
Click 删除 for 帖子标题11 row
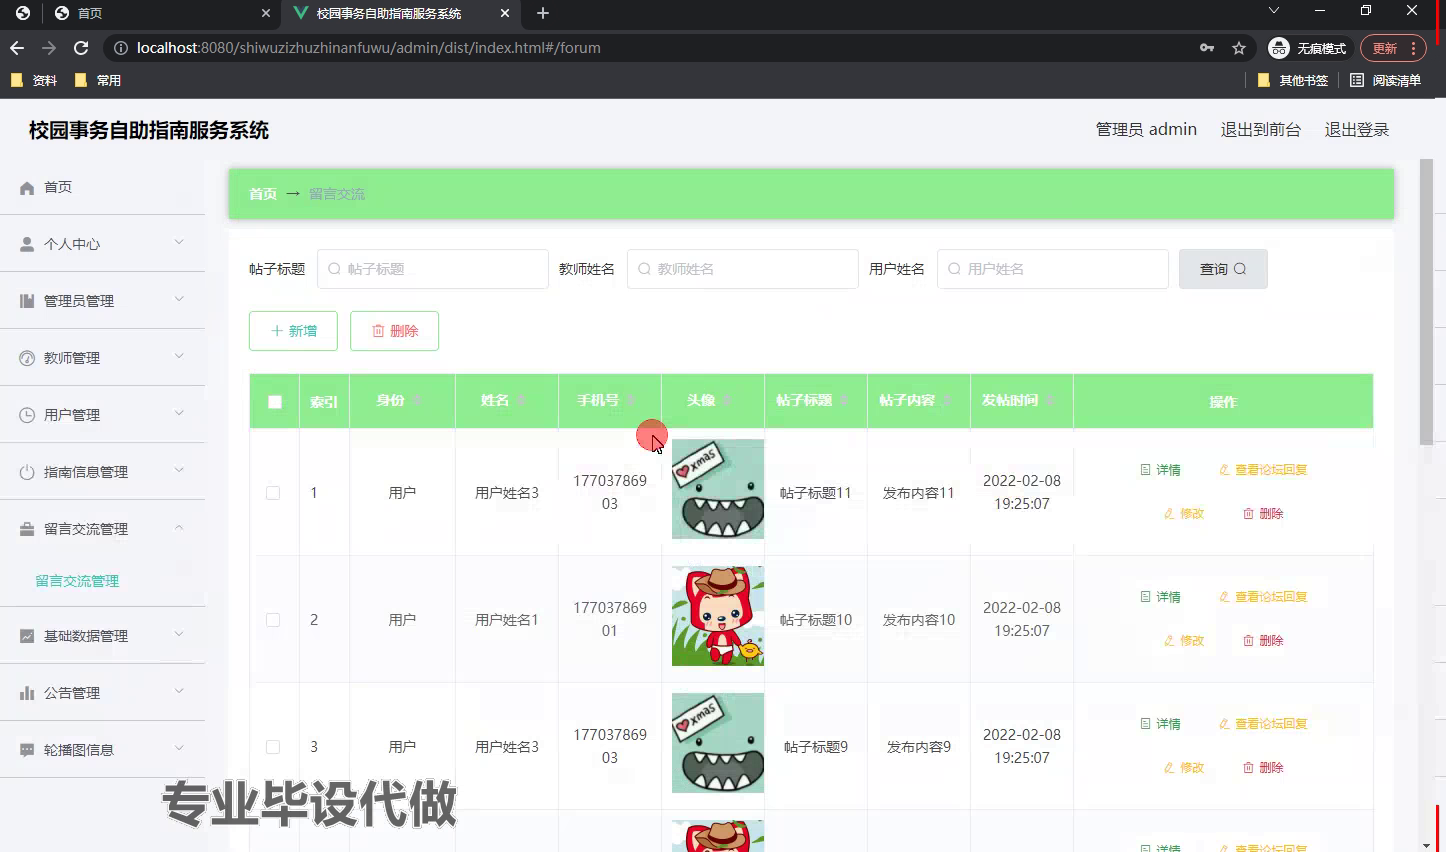1263,514
